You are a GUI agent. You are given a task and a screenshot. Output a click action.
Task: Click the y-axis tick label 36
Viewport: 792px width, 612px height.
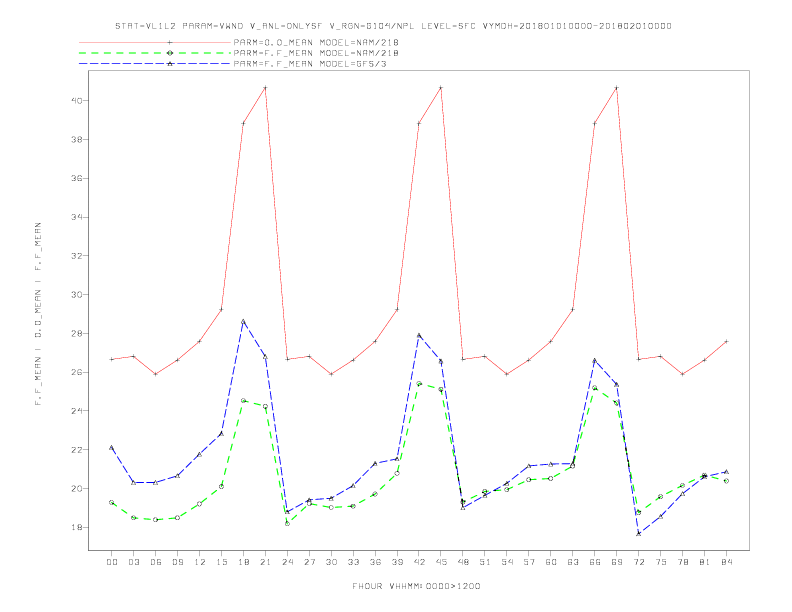coord(77,178)
